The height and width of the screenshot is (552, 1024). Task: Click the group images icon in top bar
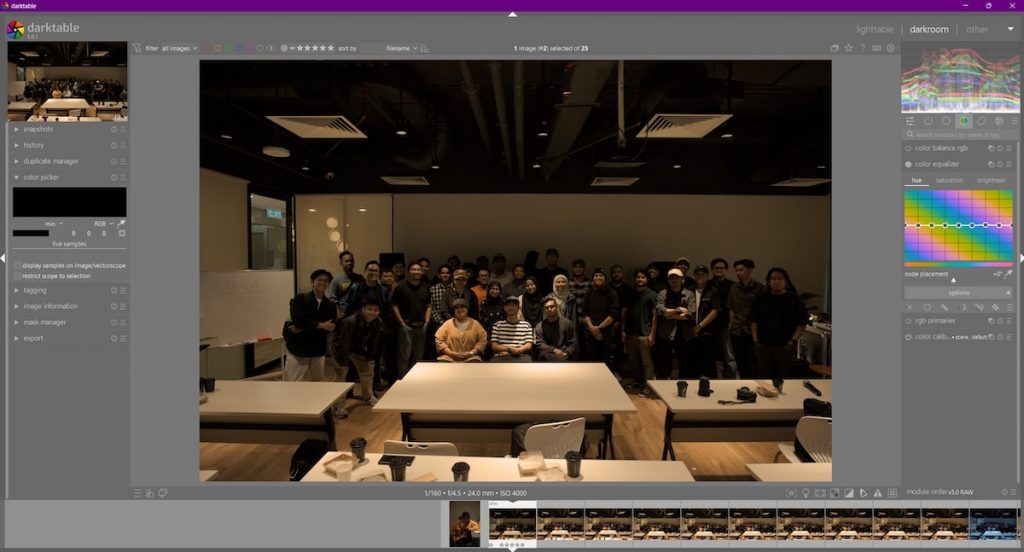pyautogui.click(x=834, y=48)
